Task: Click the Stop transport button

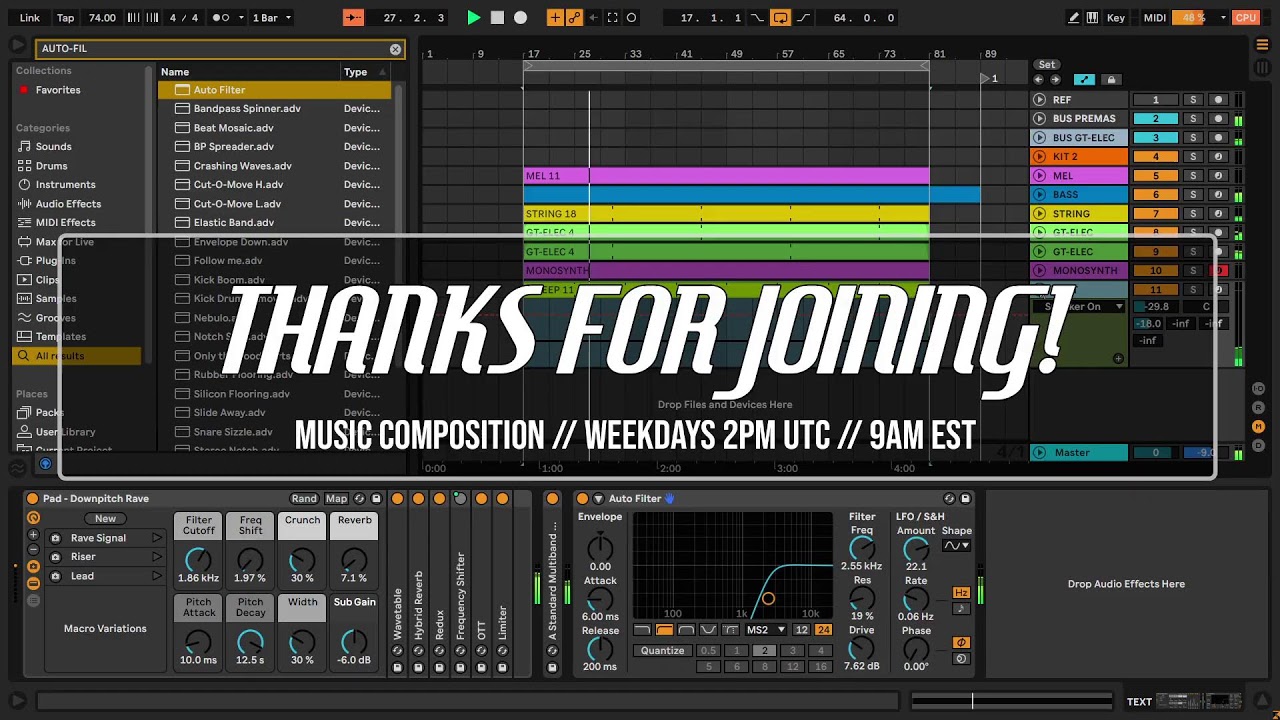Action: [497, 18]
